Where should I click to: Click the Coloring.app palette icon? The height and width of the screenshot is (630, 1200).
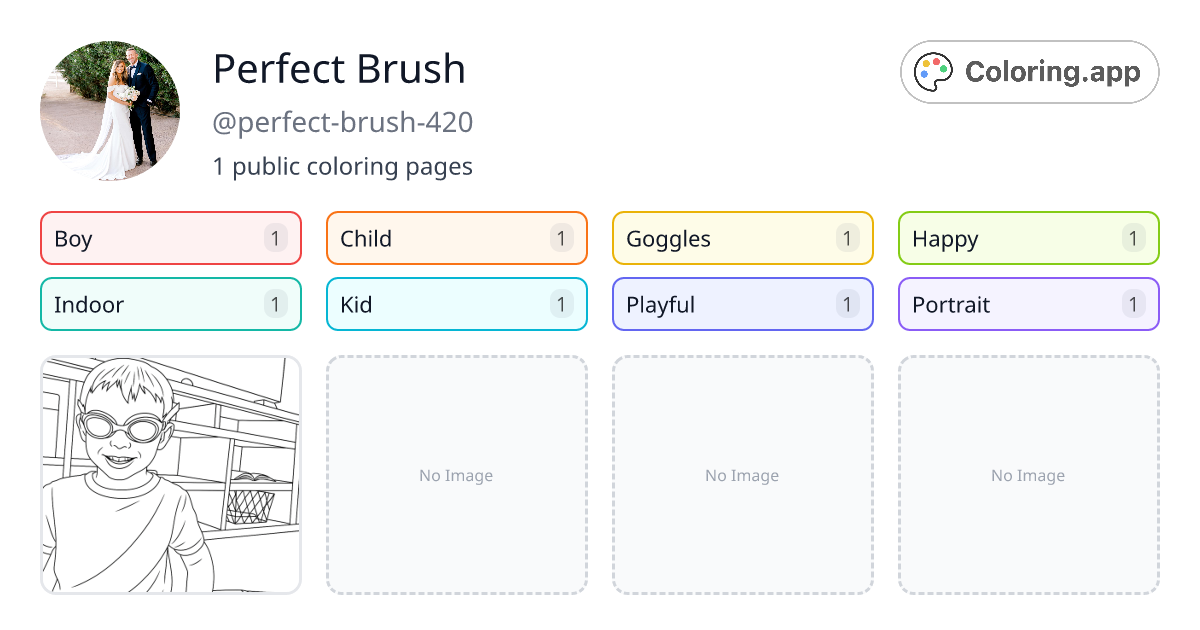933,71
